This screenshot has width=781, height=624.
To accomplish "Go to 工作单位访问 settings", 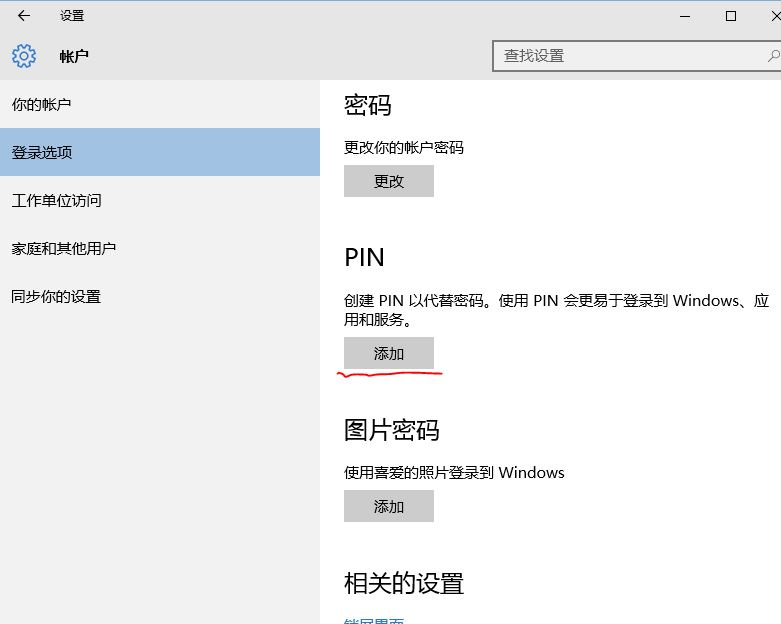I will pos(56,201).
